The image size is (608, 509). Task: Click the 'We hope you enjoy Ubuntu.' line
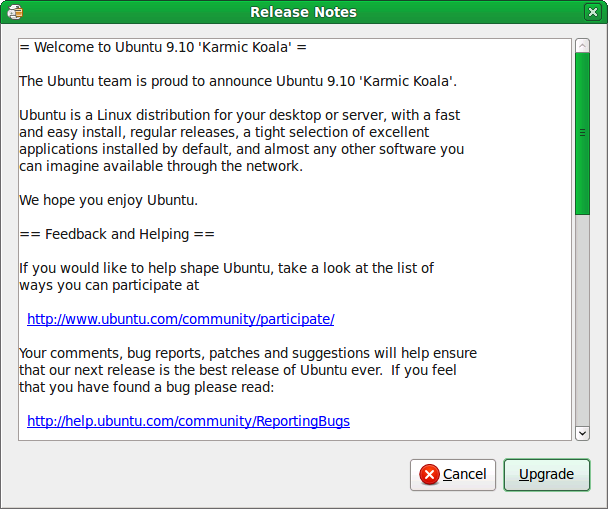tap(108, 200)
